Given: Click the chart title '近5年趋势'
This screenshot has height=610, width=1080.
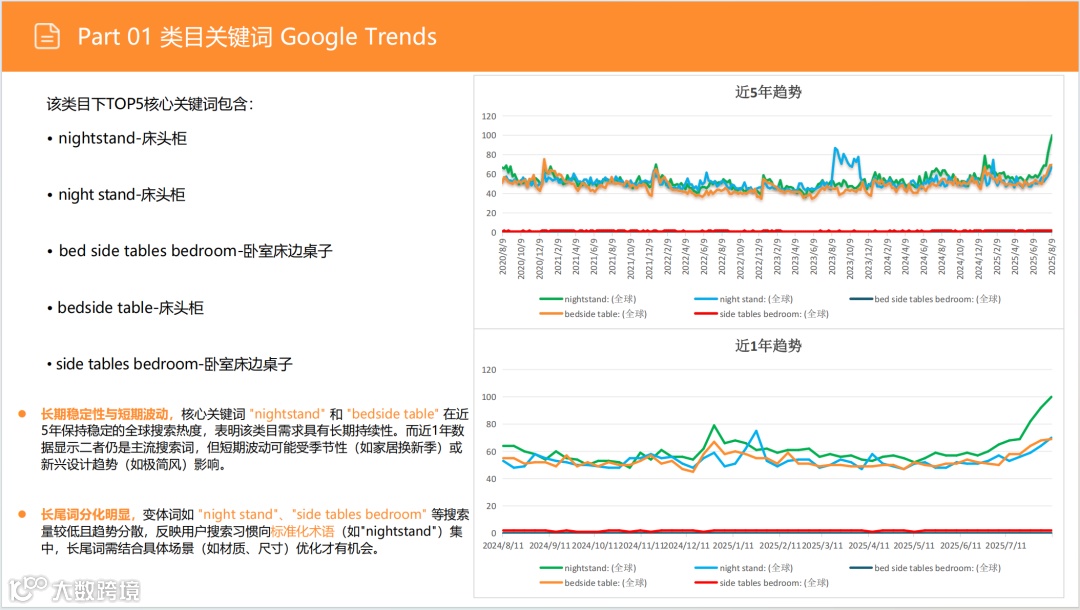Looking at the screenshot, I should (768, 92).
